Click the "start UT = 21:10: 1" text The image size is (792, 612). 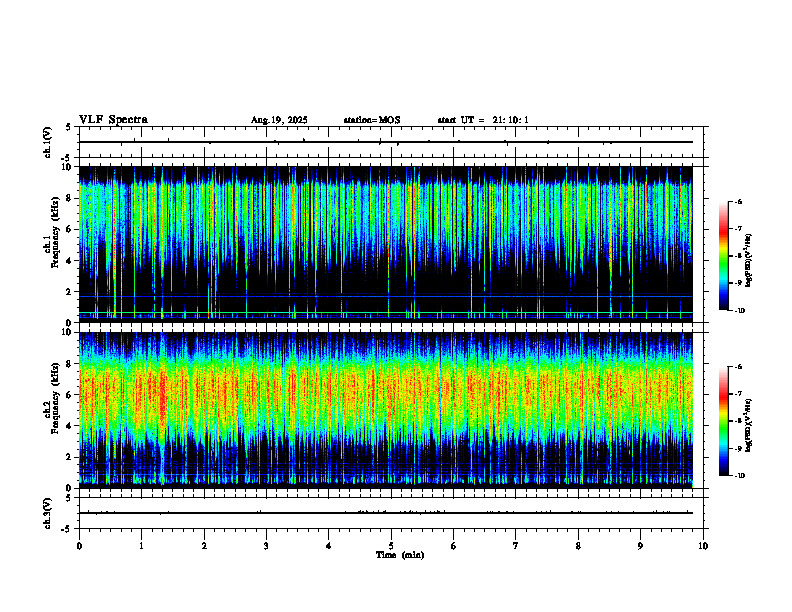coord(483,120)
